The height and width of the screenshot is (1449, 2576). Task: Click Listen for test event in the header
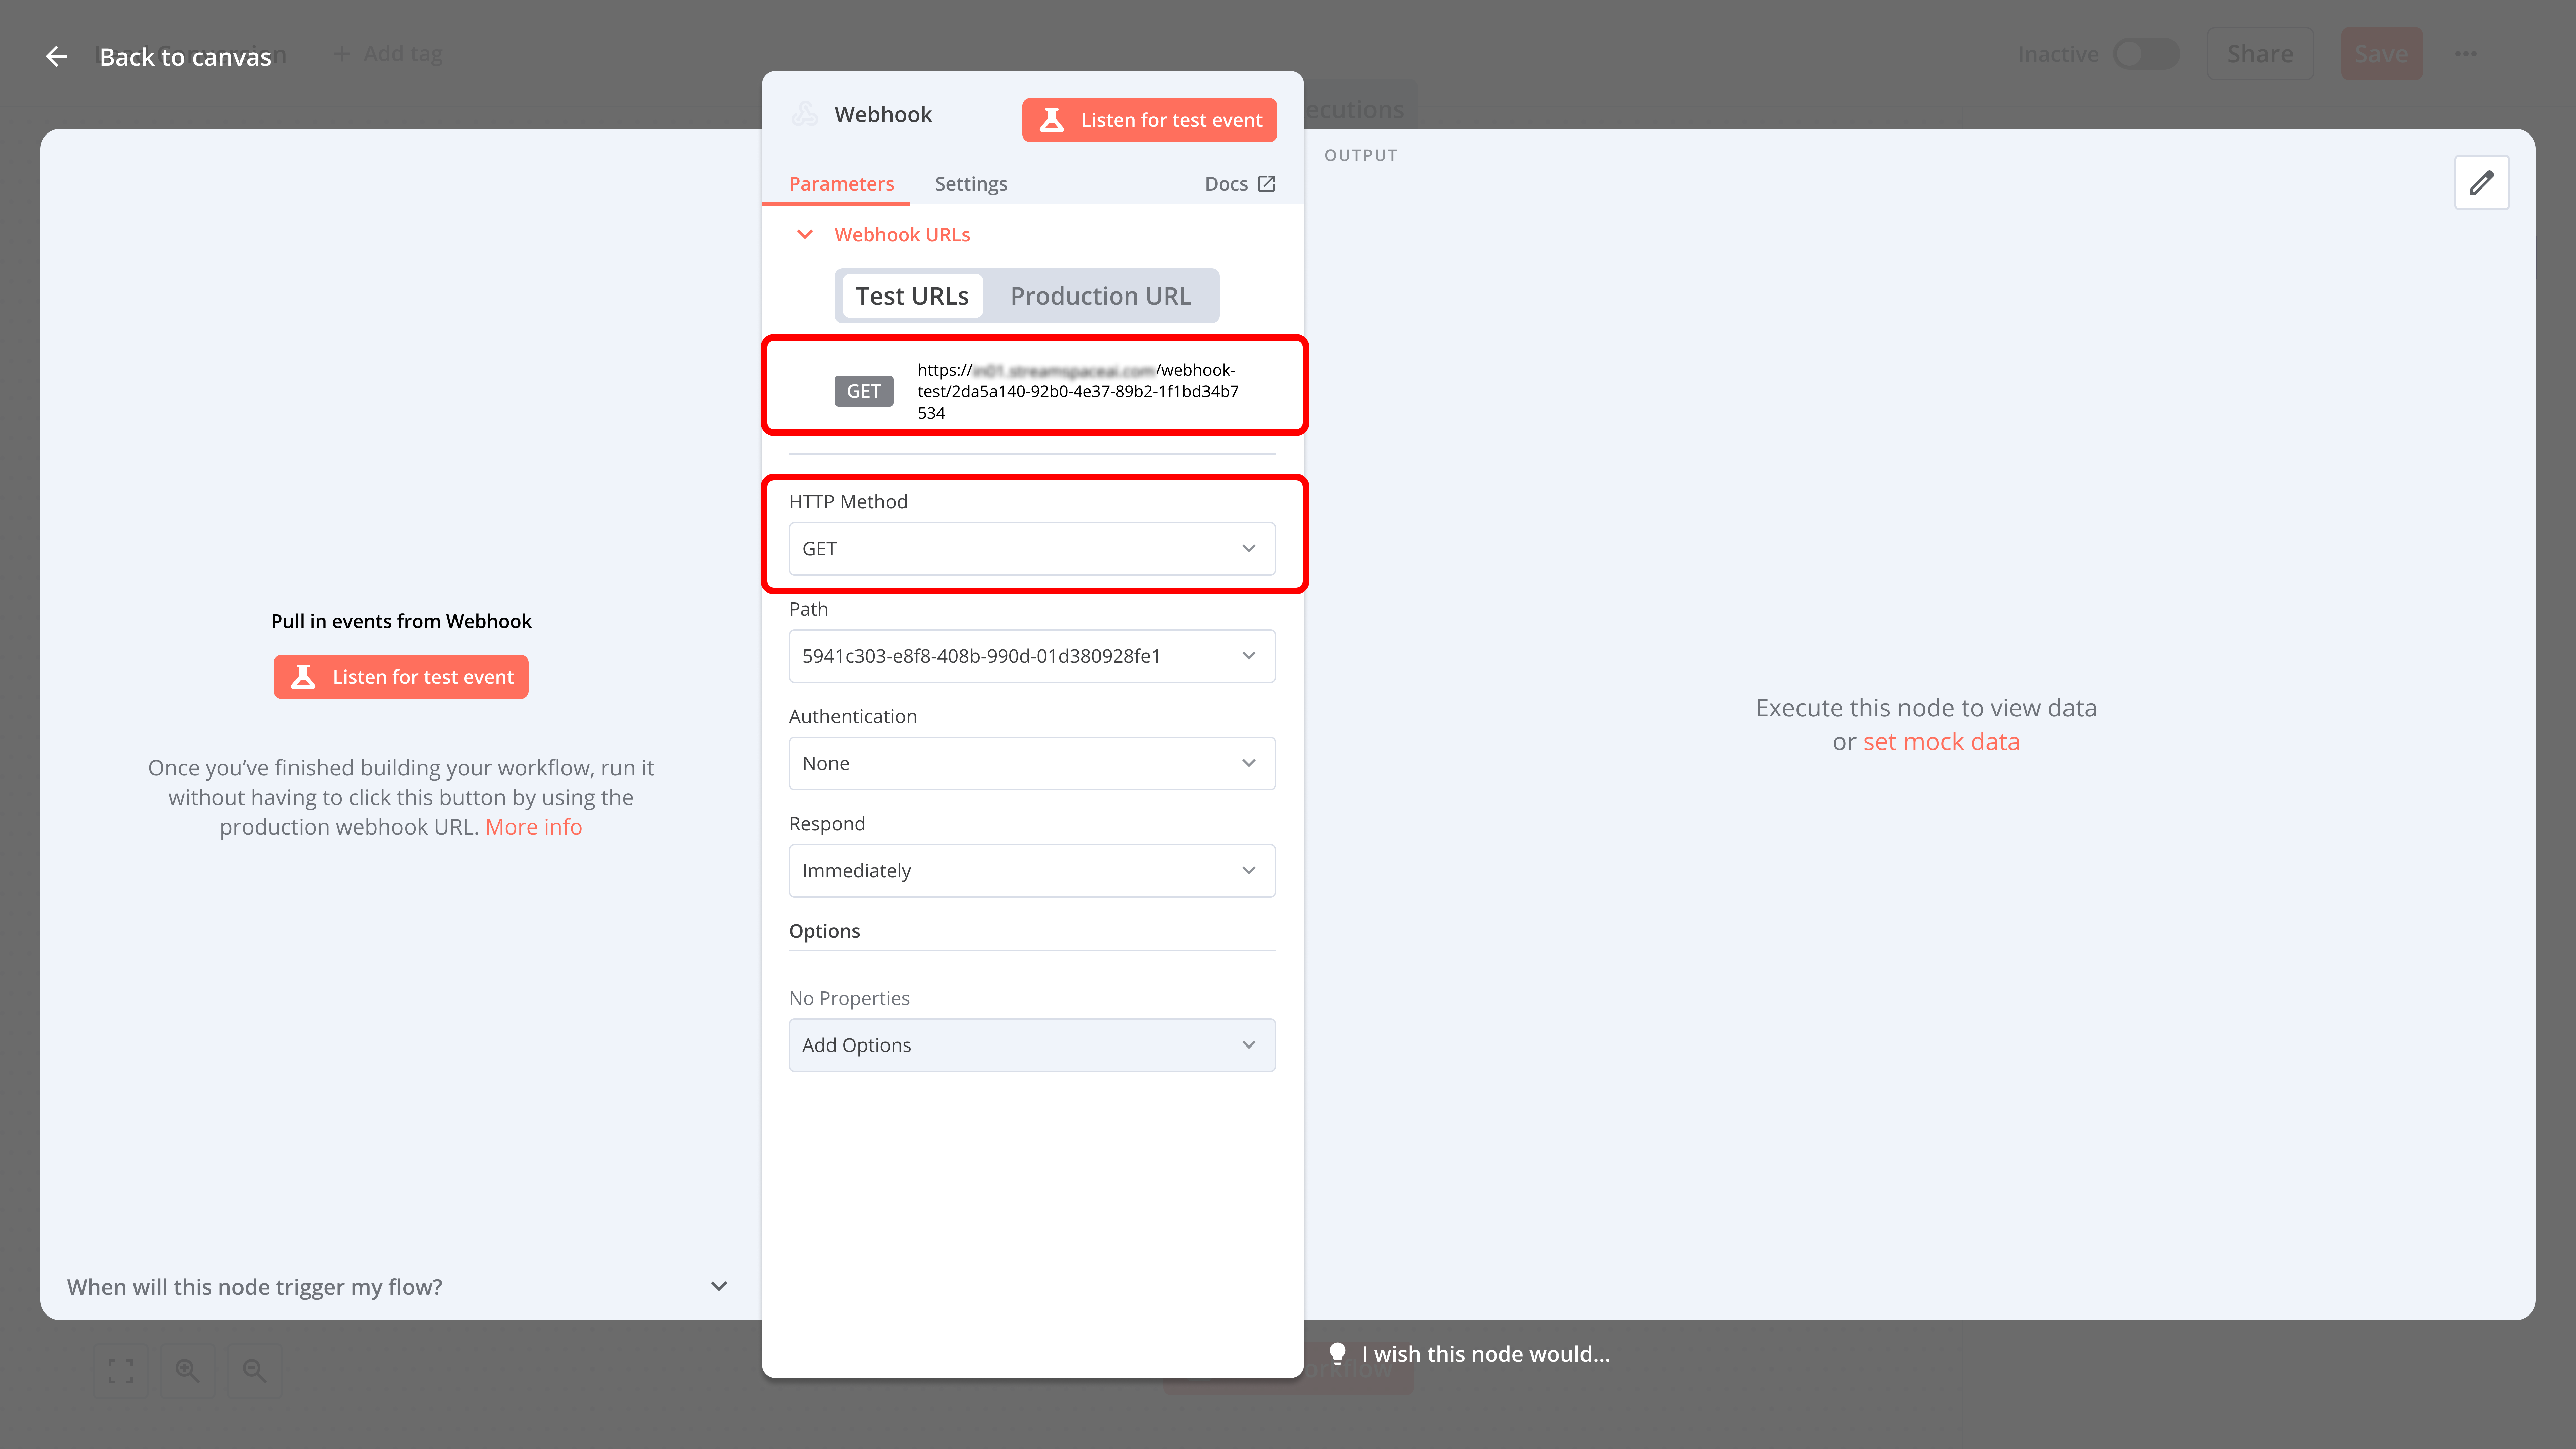[1149, 120]
